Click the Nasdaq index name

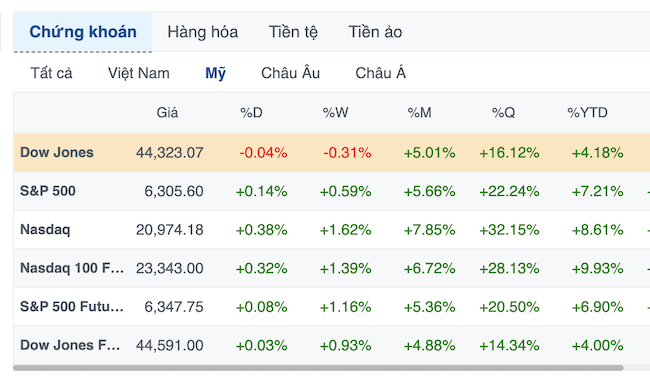(x=45, y=230)
